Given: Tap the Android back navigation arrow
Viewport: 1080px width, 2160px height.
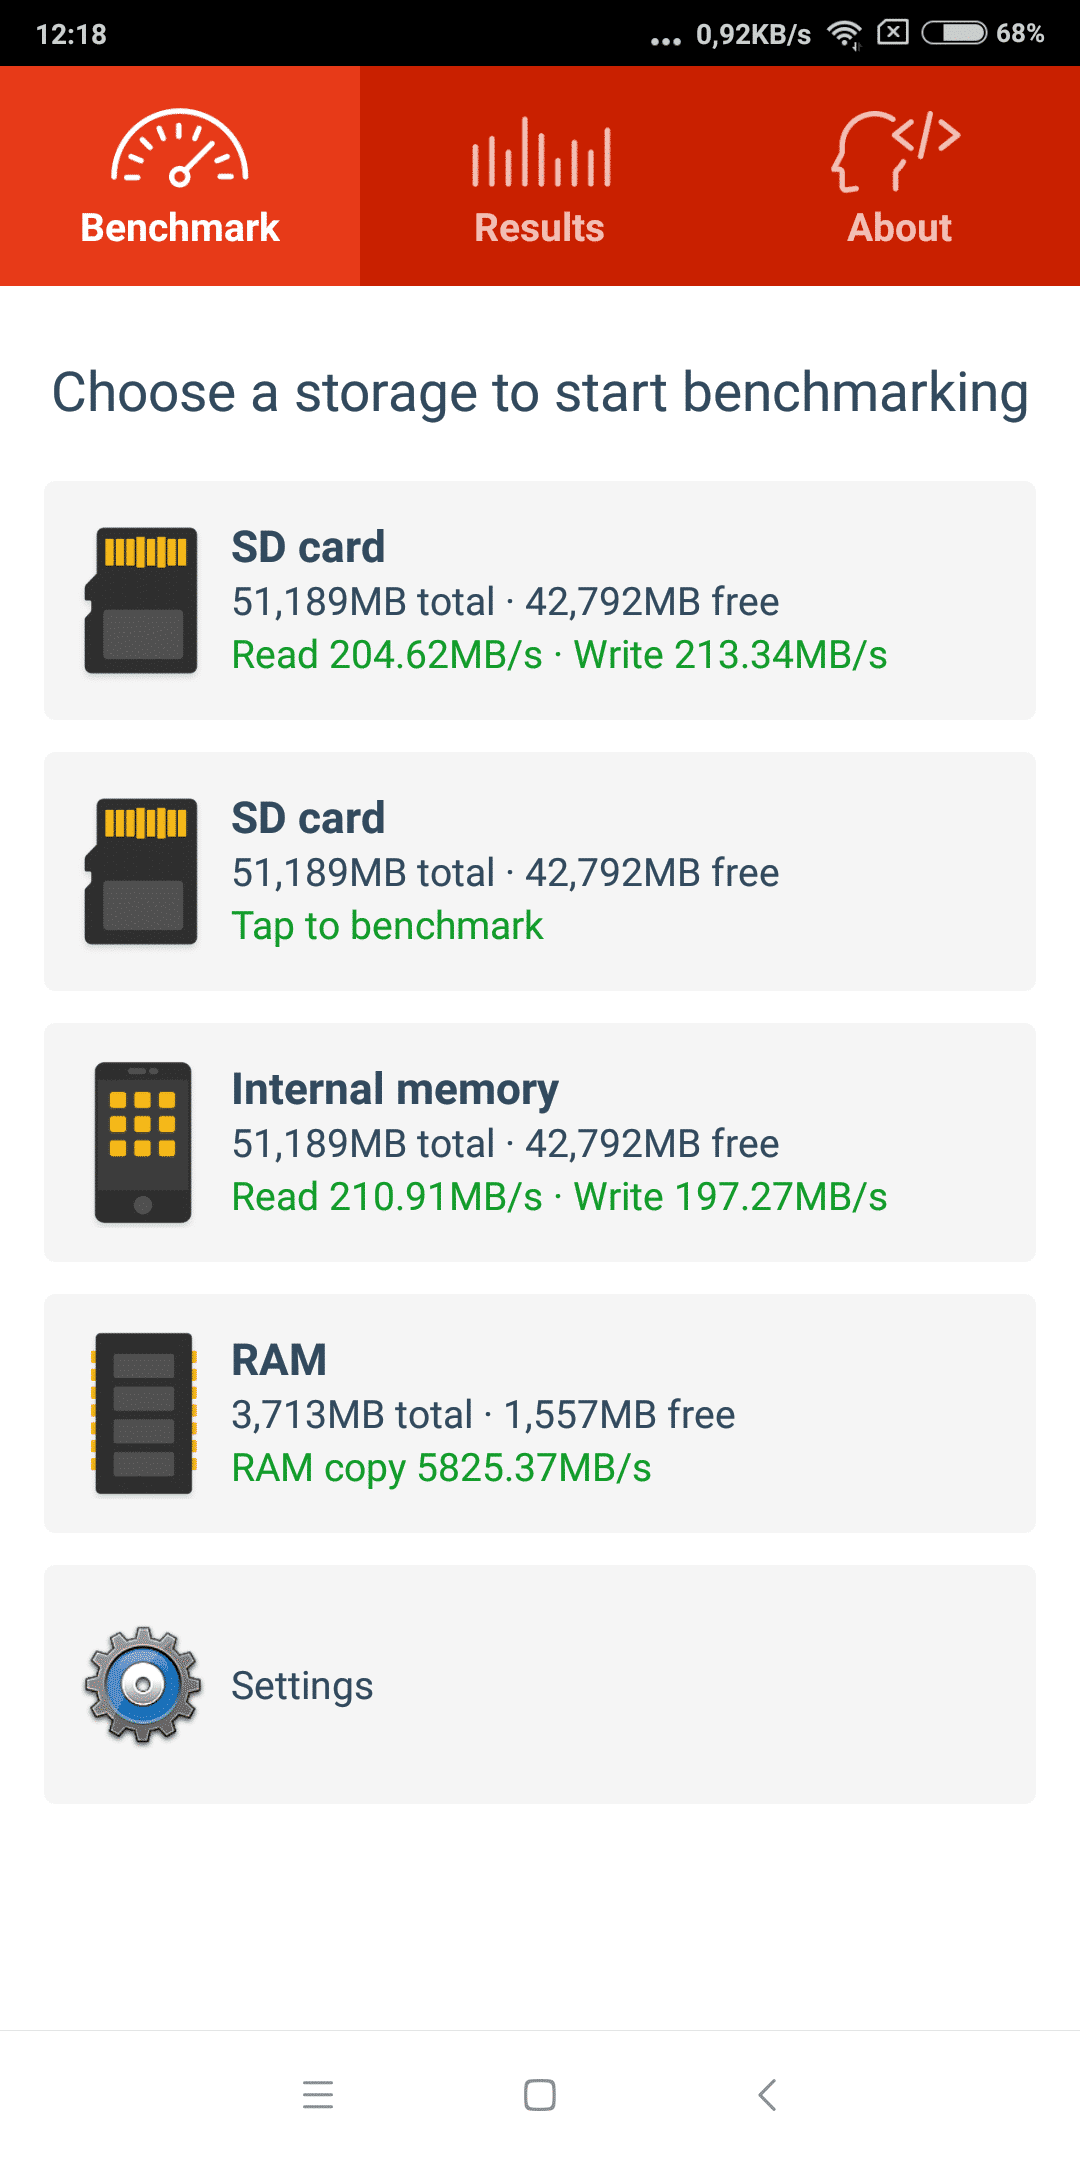Looking at the screenshot, I should pos(767,2094).
